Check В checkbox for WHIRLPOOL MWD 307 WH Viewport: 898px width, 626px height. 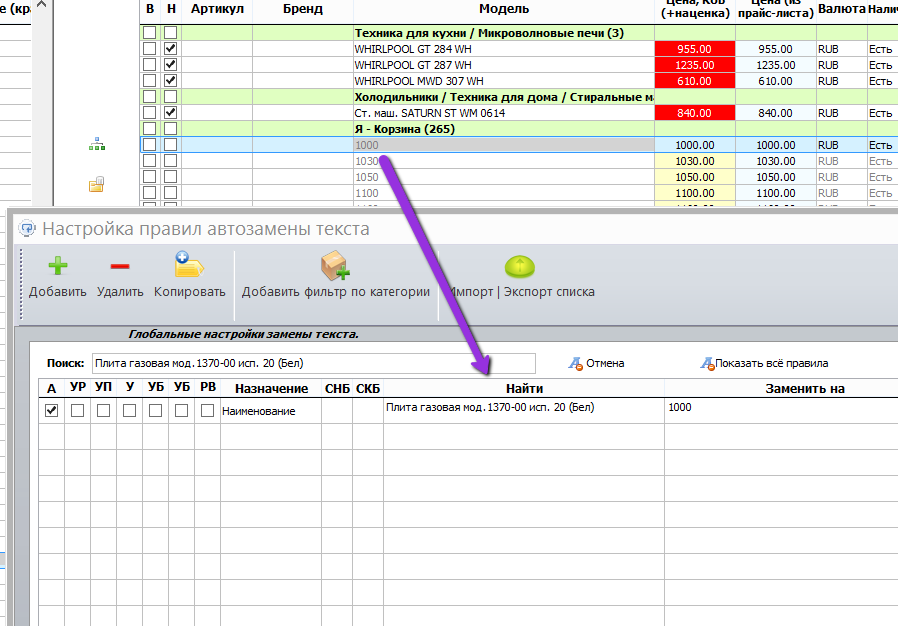149,81
